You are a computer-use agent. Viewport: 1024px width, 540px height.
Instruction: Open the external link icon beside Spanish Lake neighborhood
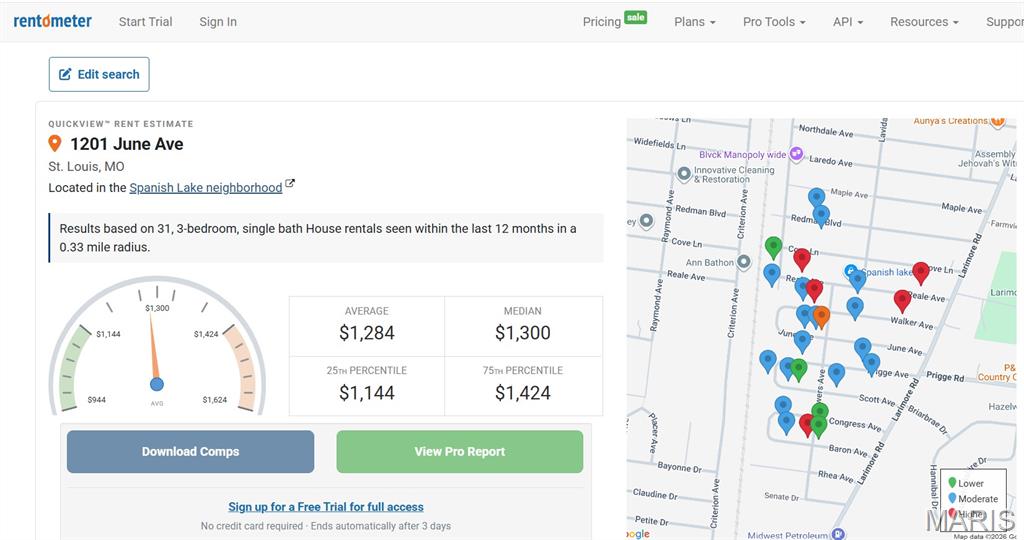click(x=290, y=184)
